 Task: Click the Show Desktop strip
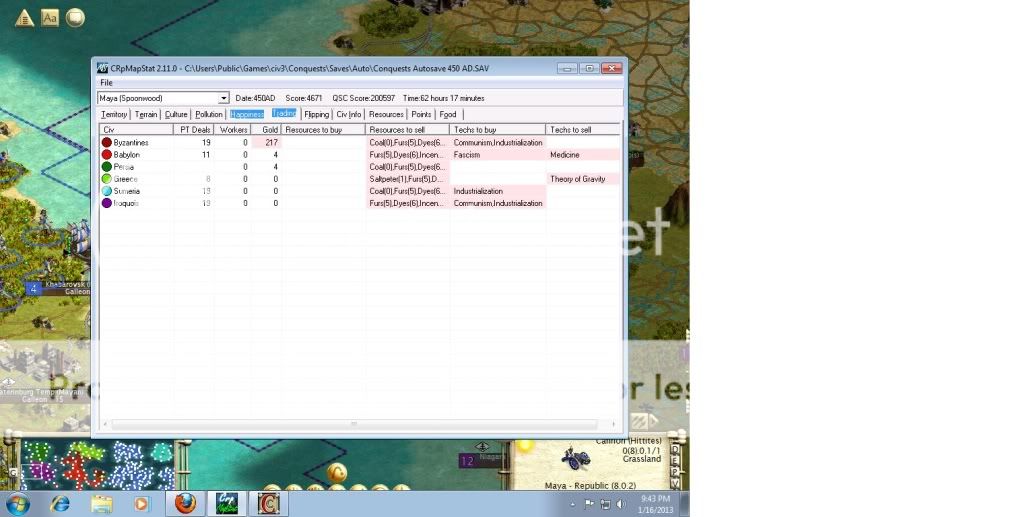point(684,504)
